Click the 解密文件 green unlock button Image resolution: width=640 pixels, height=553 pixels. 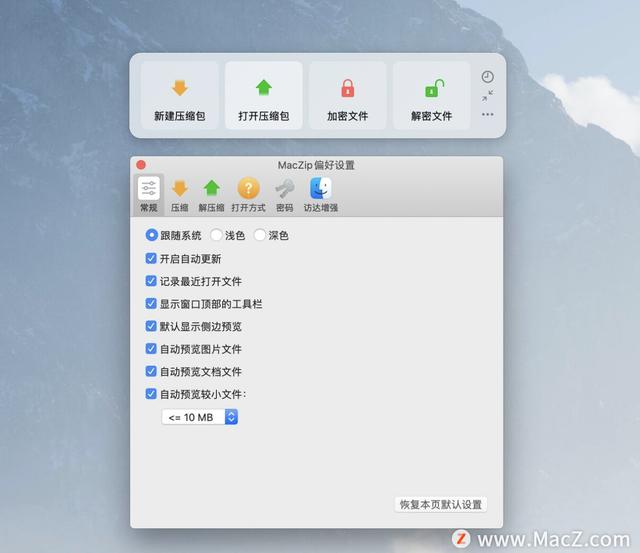431,95
